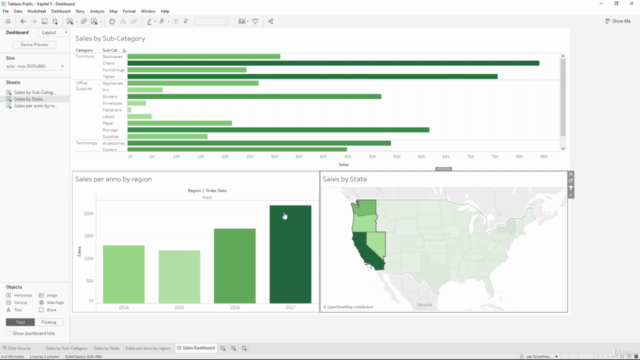Select Sales by Sub-Categ... in Sheets list
The height and width of the screenshot is (360, 640).
[x=34, y=92]
